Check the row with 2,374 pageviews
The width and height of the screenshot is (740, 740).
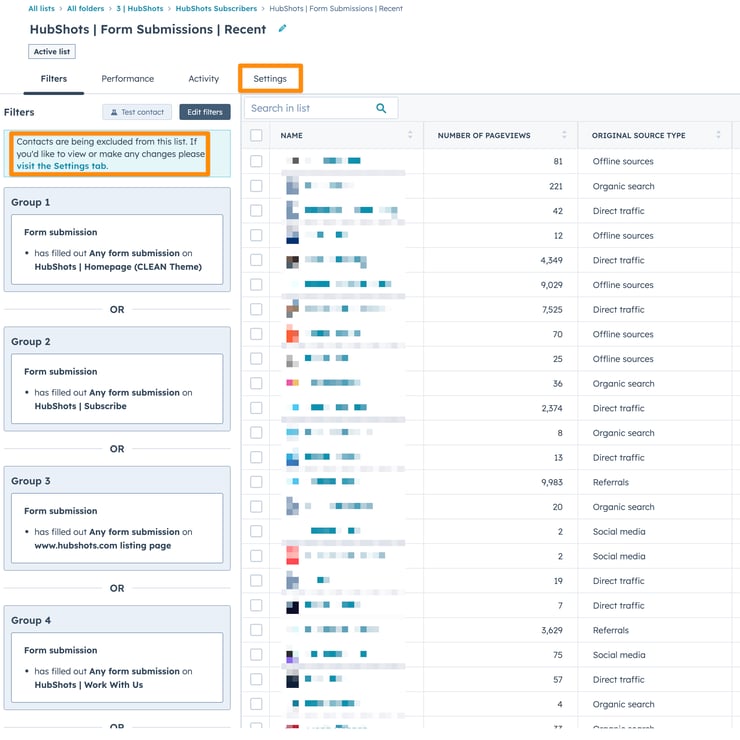pyautogui.click(x=256, y=408)
